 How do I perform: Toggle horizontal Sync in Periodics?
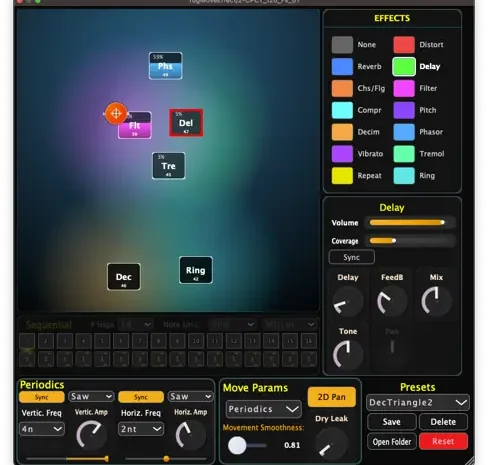pos(141,397)
